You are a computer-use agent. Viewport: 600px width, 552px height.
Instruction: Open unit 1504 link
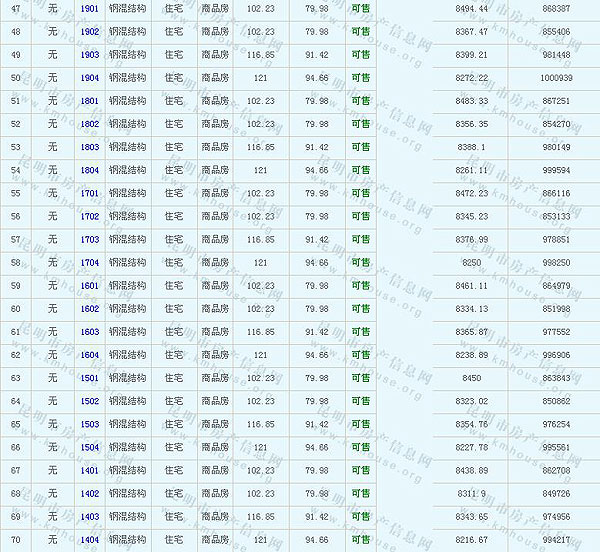(x=90, y=447)
